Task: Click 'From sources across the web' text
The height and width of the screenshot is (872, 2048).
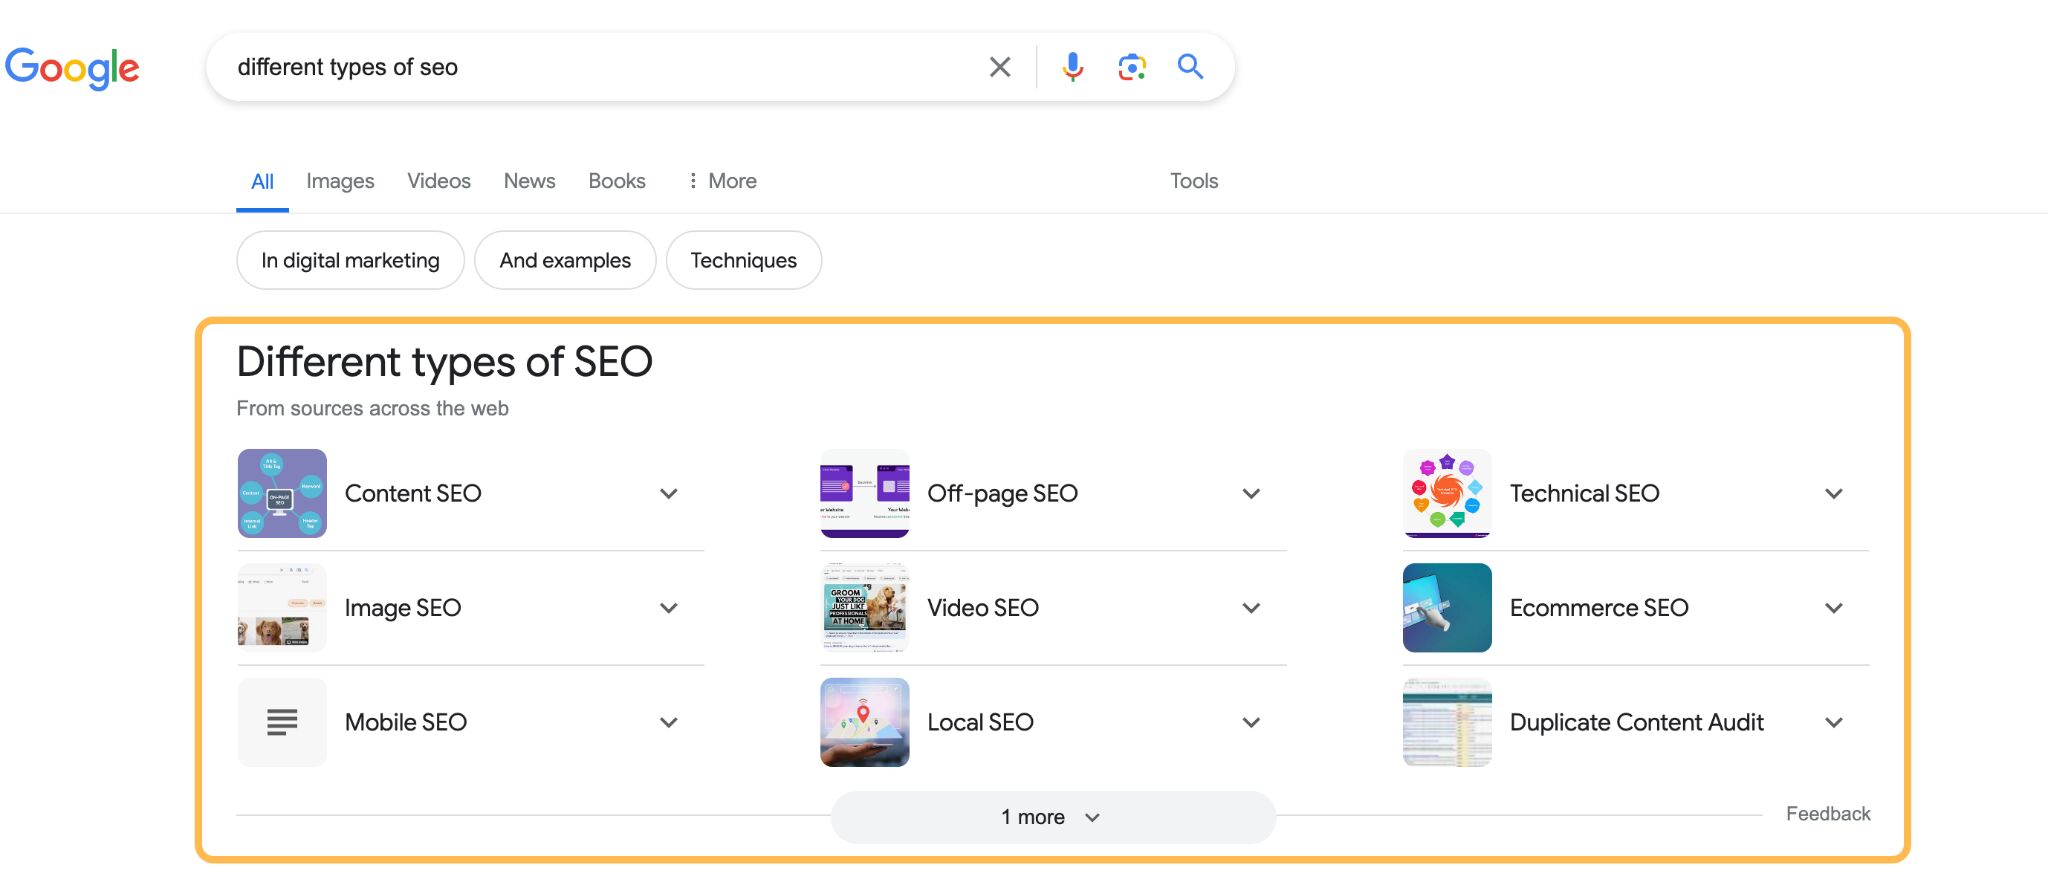Action: click(x=373, y=408)
